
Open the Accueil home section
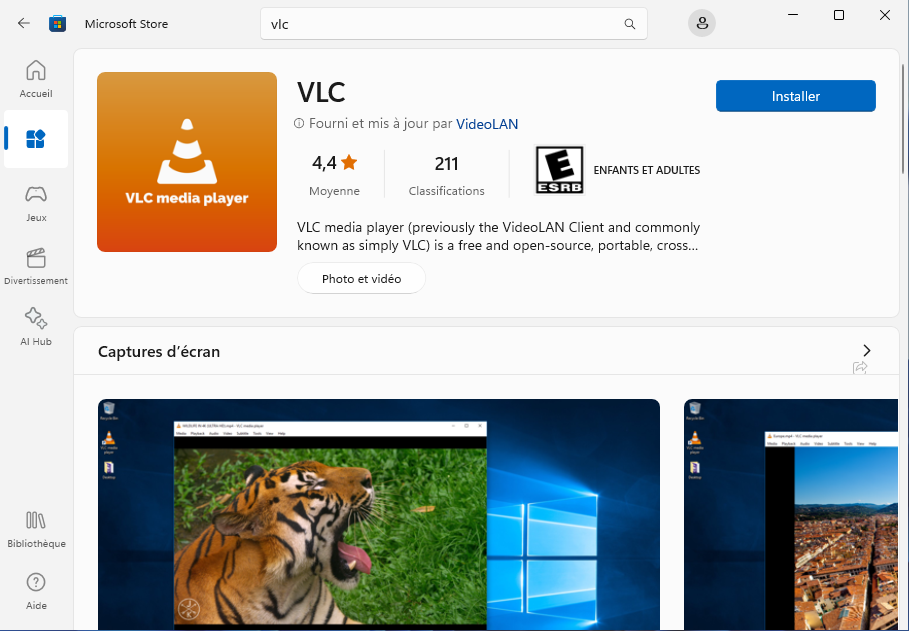36,79
